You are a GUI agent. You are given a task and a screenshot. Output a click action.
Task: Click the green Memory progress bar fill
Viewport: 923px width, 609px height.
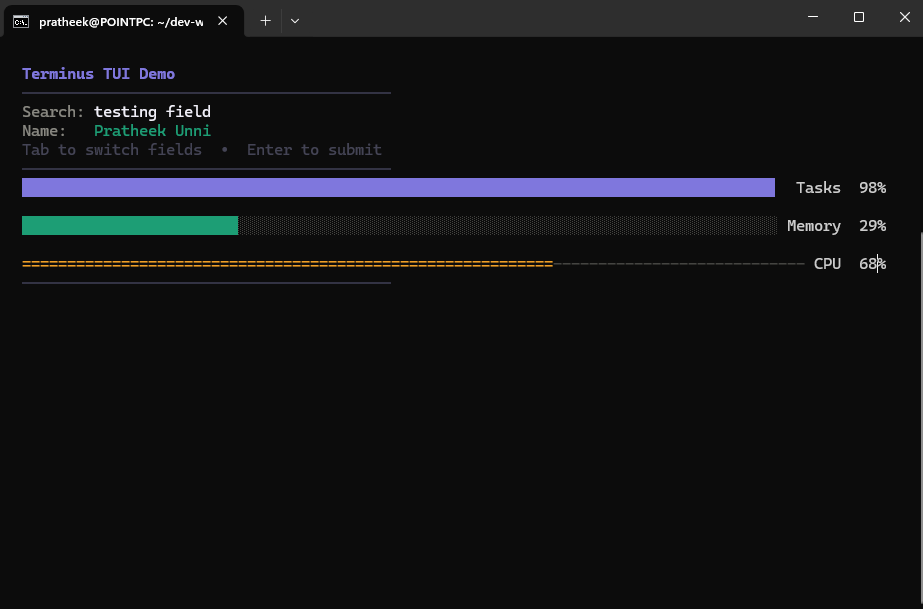[130, 225]
